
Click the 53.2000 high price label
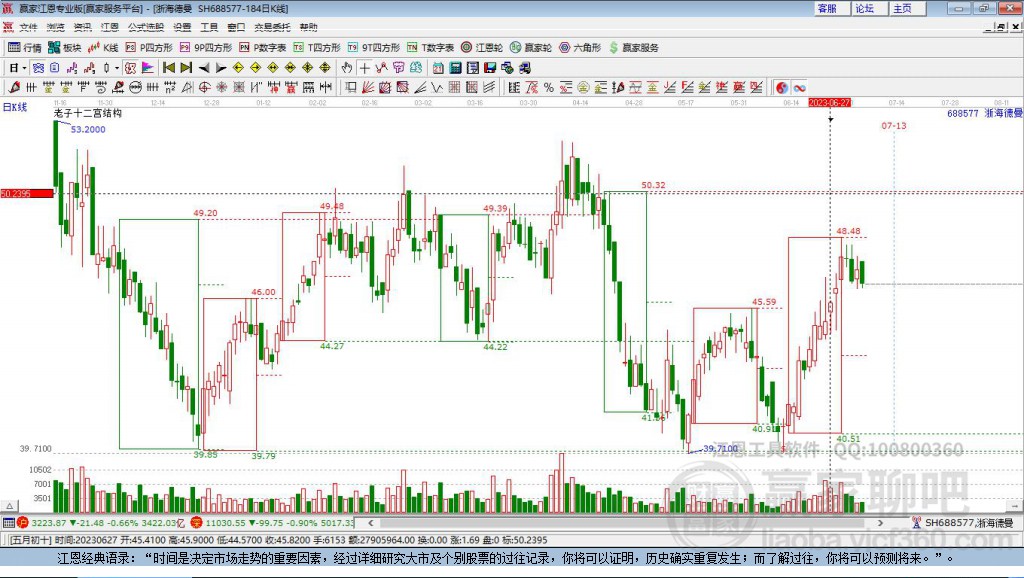88,129
